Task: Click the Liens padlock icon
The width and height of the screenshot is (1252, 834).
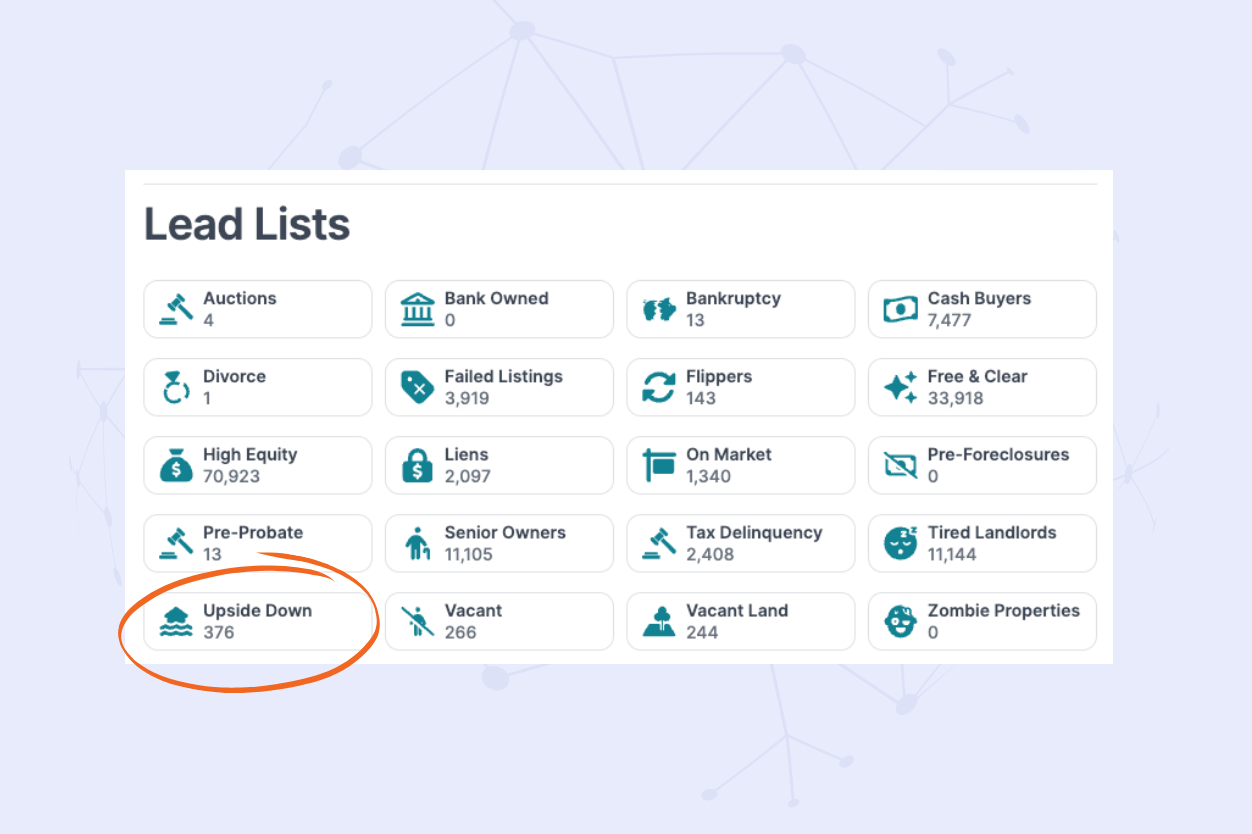Action: (417, 465)
